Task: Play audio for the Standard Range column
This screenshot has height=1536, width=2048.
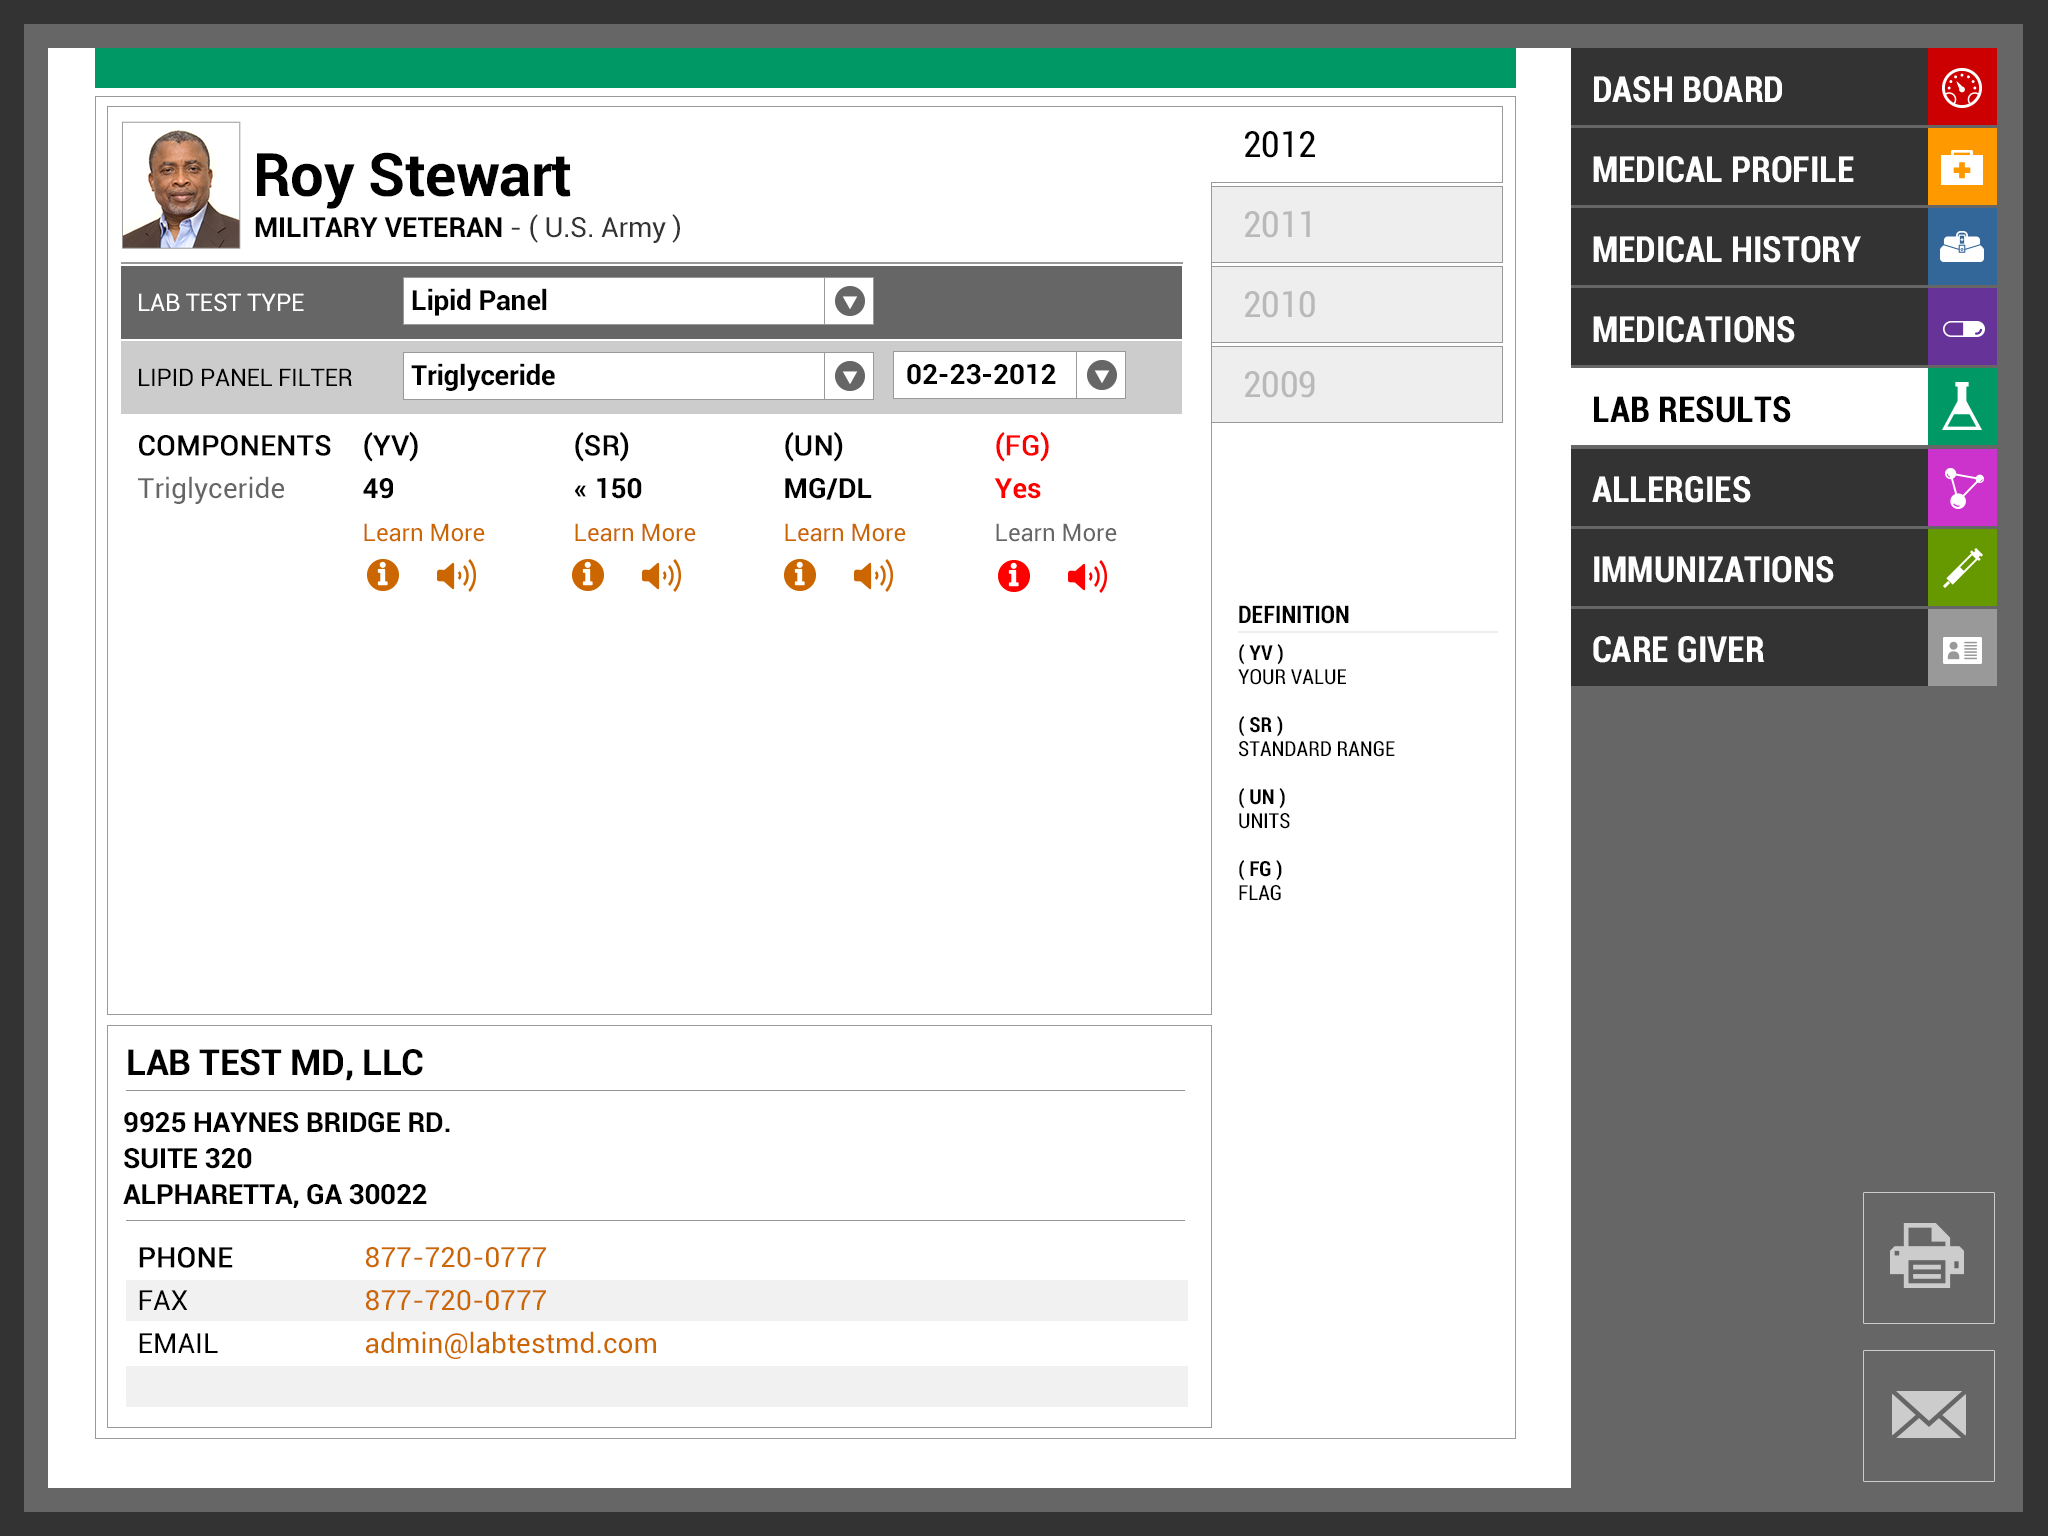Action: (x=661, y=575)
